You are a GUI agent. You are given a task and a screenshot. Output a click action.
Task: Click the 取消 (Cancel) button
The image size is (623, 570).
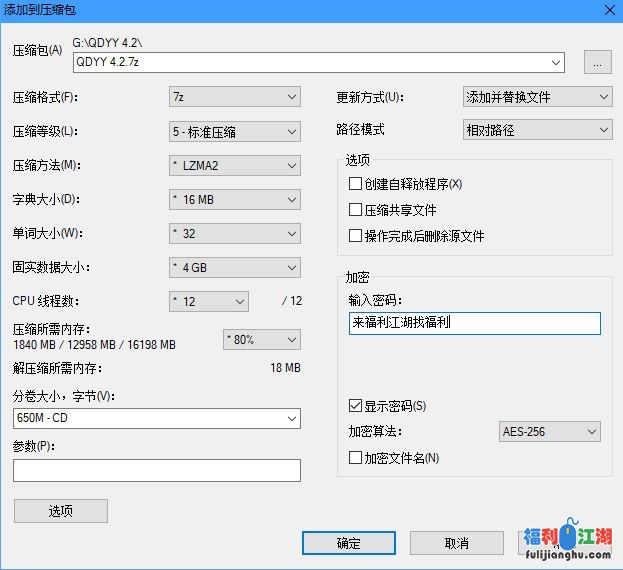(456, 543)
